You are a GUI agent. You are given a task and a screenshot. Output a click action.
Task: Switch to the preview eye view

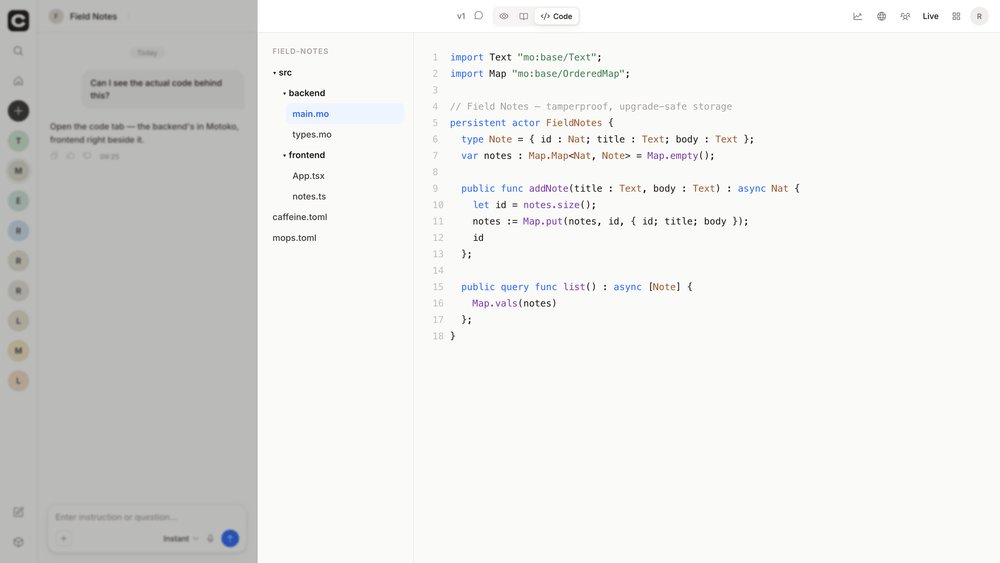point(504,16)
